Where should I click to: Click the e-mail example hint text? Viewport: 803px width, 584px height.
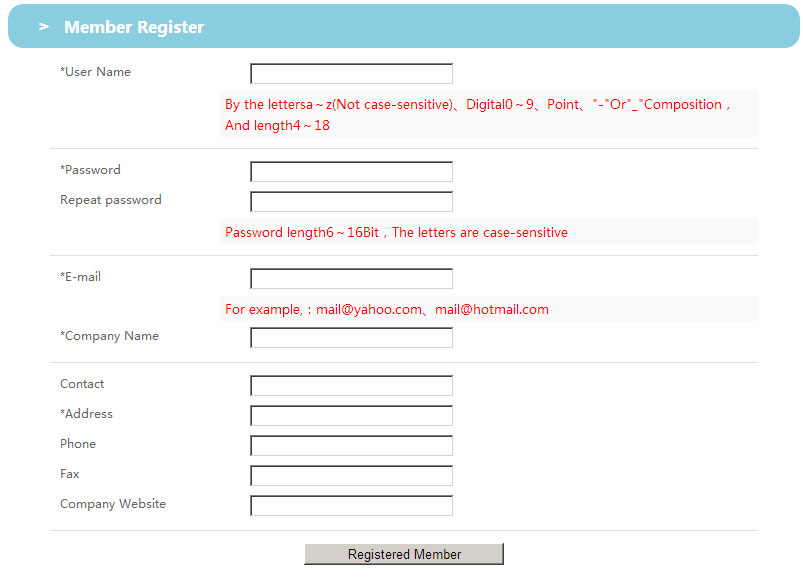click(x=386, y=310)
